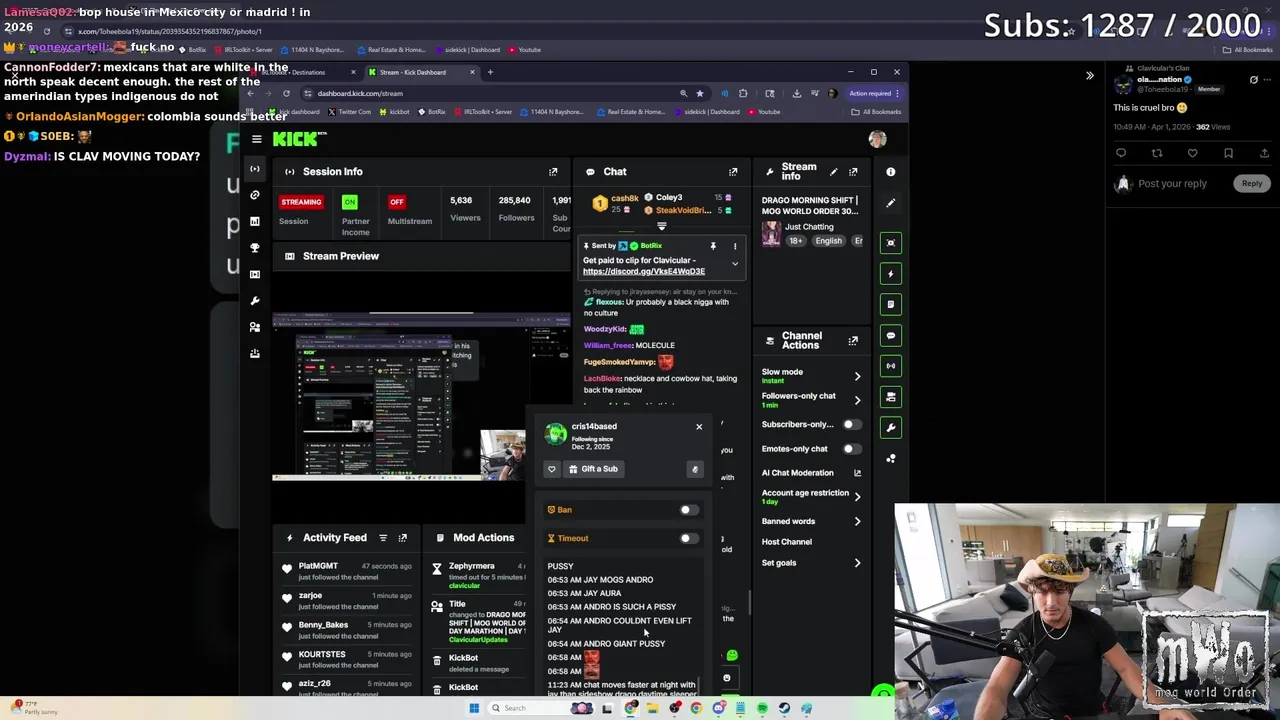Expand the Slow mode options

click(857, 376)
